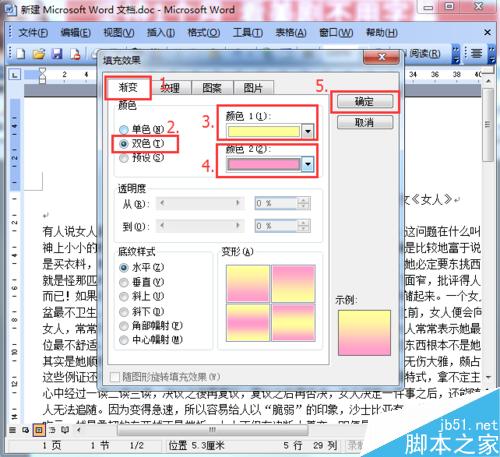Open the 格式(O) menu

[x=204, y=33]
